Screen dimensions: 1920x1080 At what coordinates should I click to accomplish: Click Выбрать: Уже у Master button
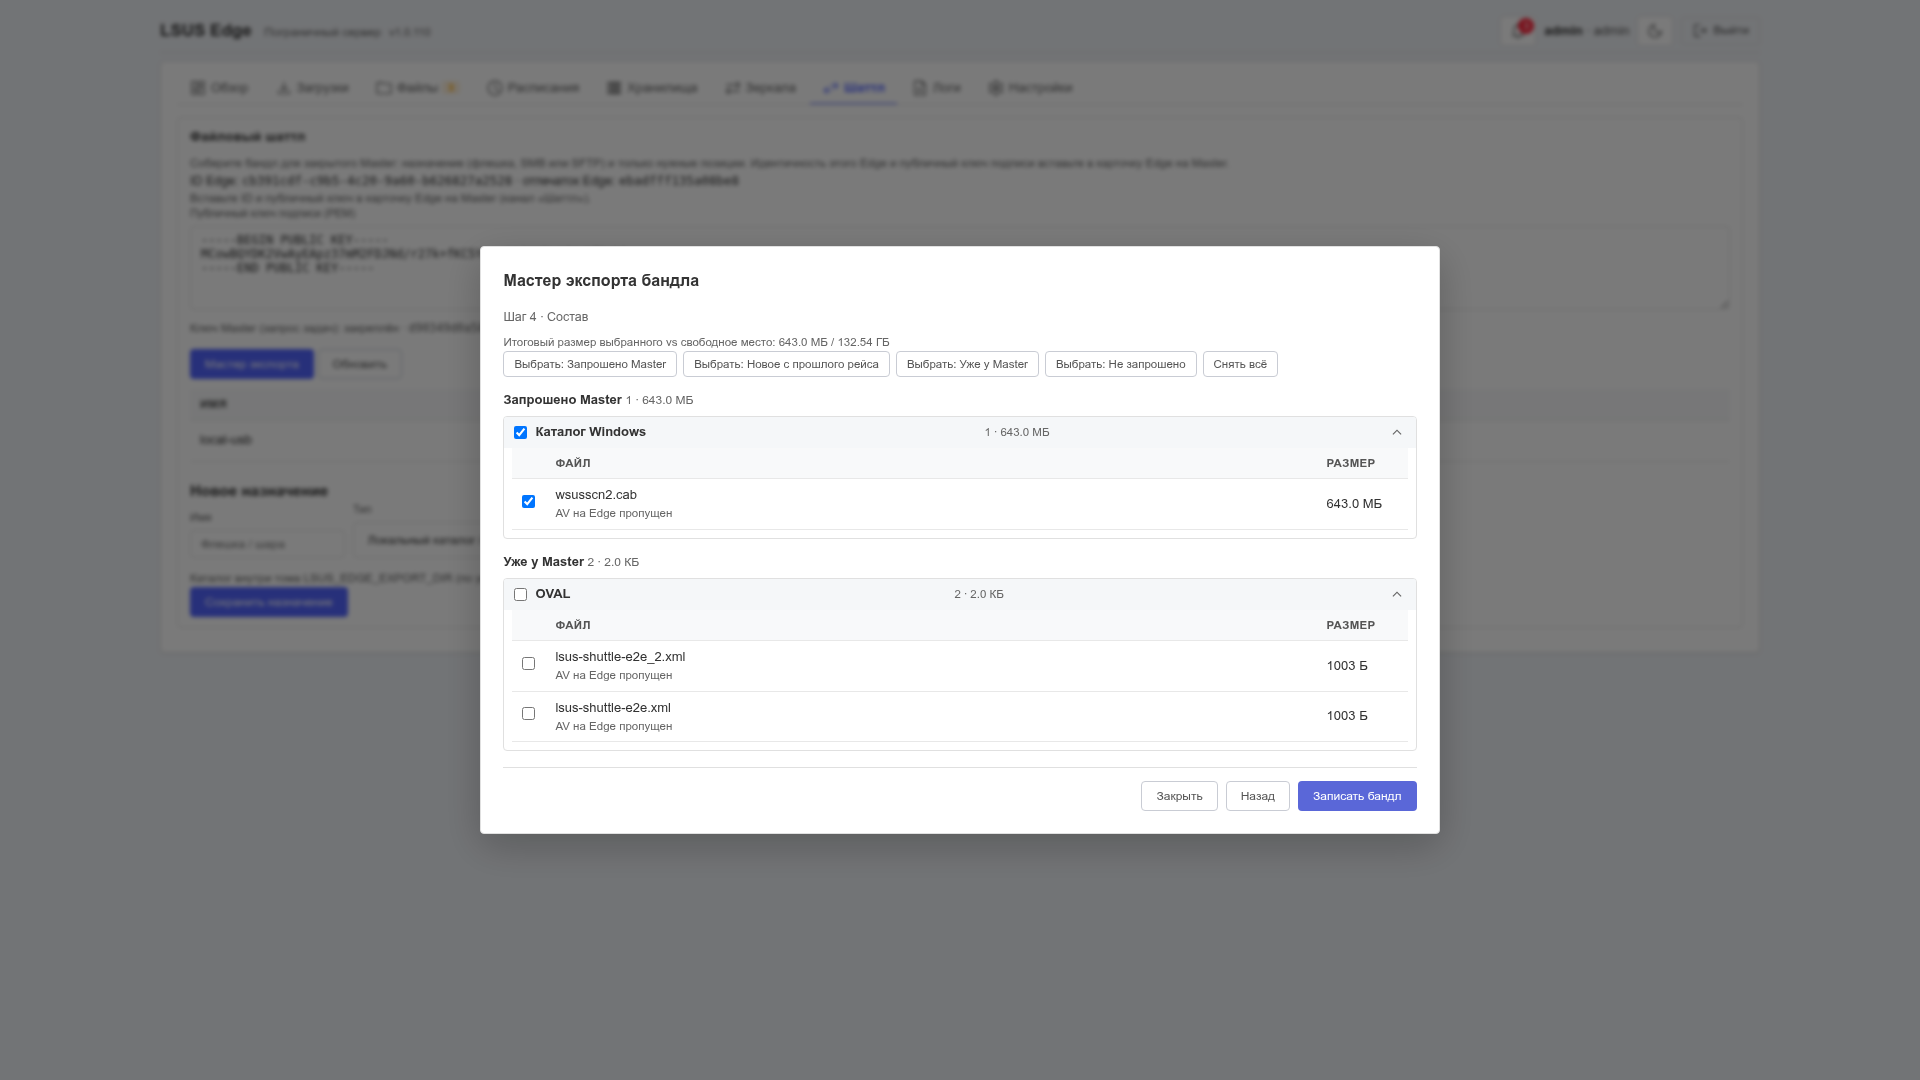click(967, 364)
